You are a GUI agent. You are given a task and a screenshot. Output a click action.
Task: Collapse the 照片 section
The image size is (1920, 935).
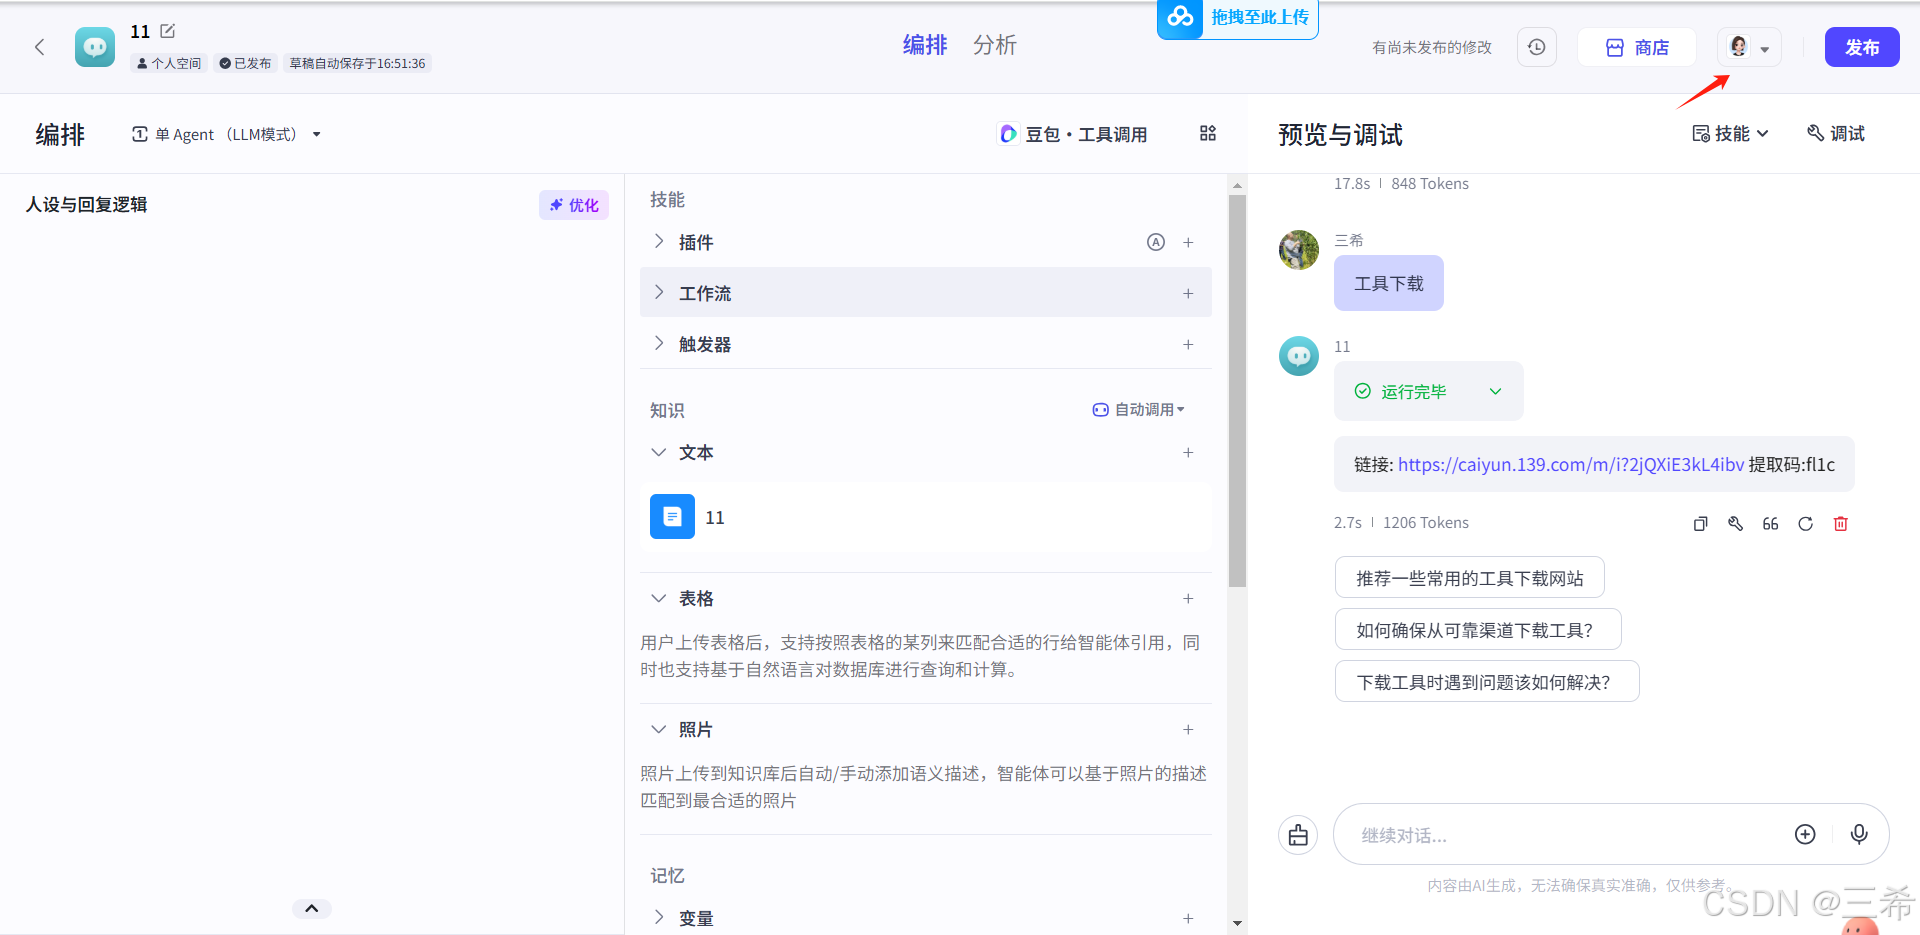click(659, 729)
